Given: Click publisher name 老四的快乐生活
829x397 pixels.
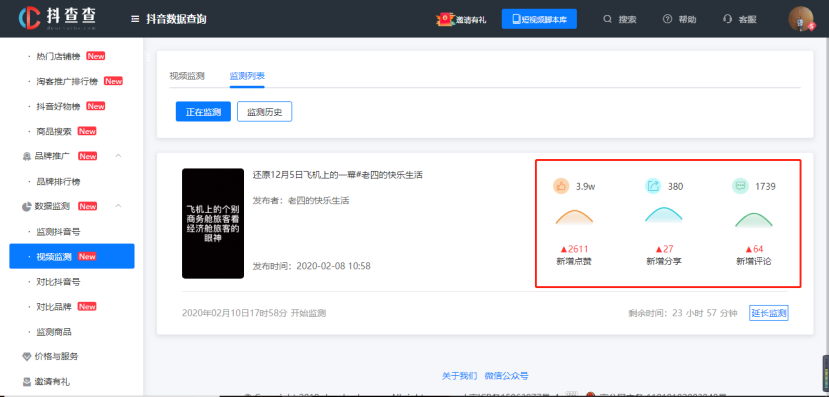Looking at the screenshot, I should (318, 200).
